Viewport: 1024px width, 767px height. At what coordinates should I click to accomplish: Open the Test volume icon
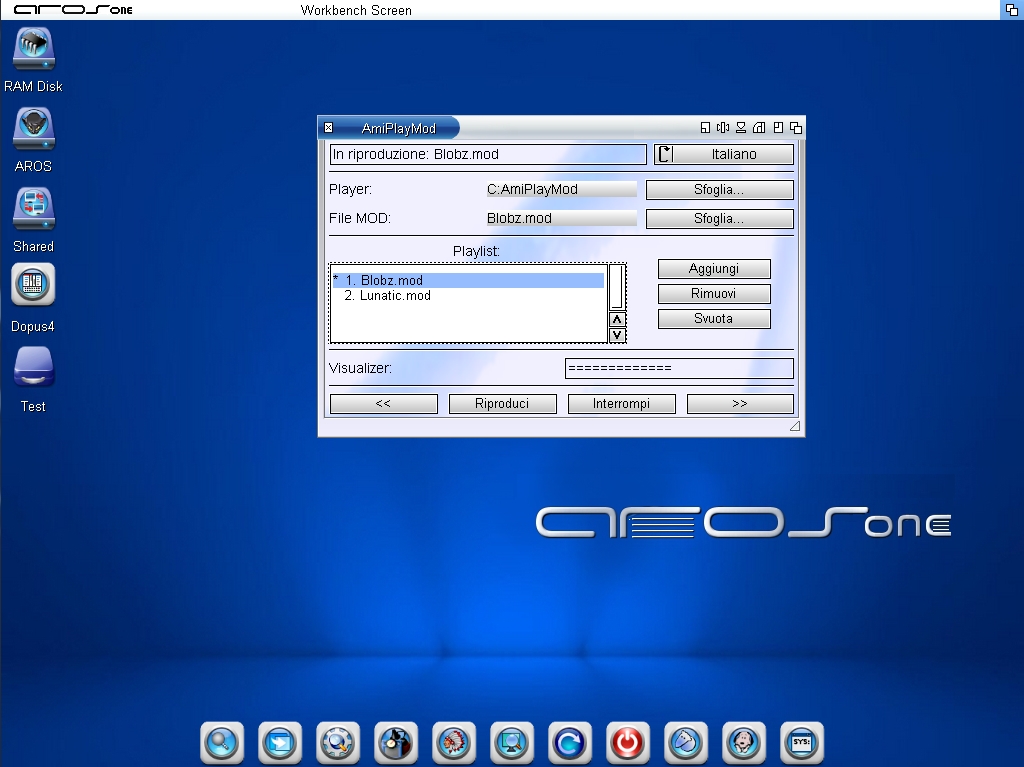[33, 367]
